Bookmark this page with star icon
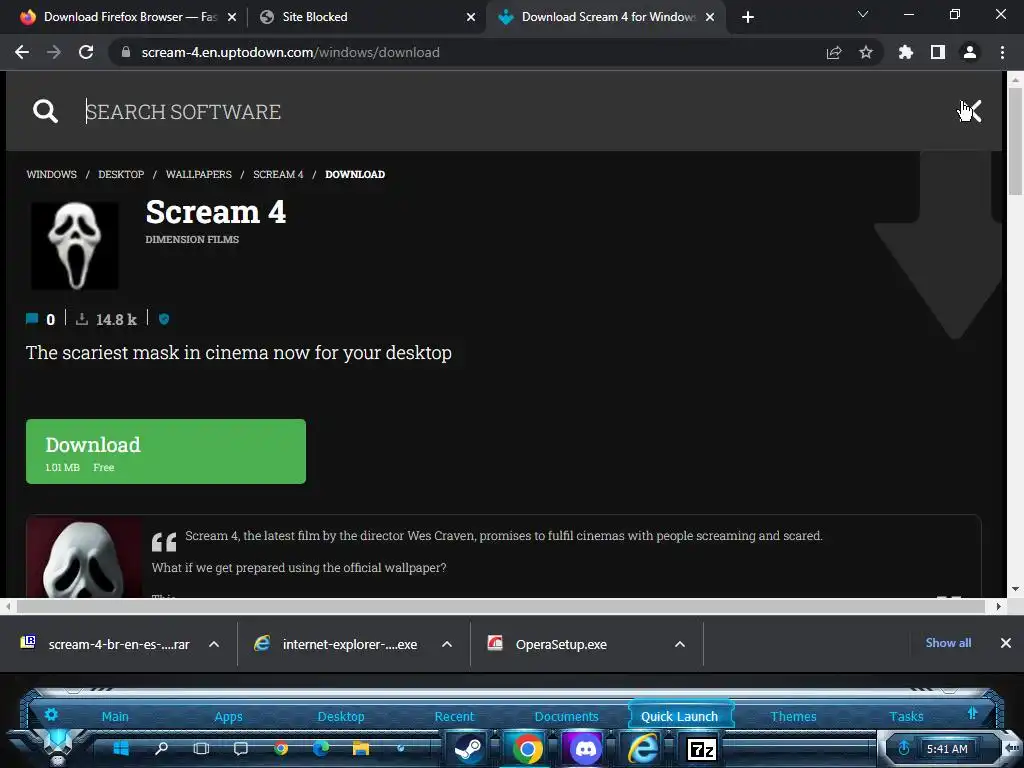 click(x=866, y=52)
